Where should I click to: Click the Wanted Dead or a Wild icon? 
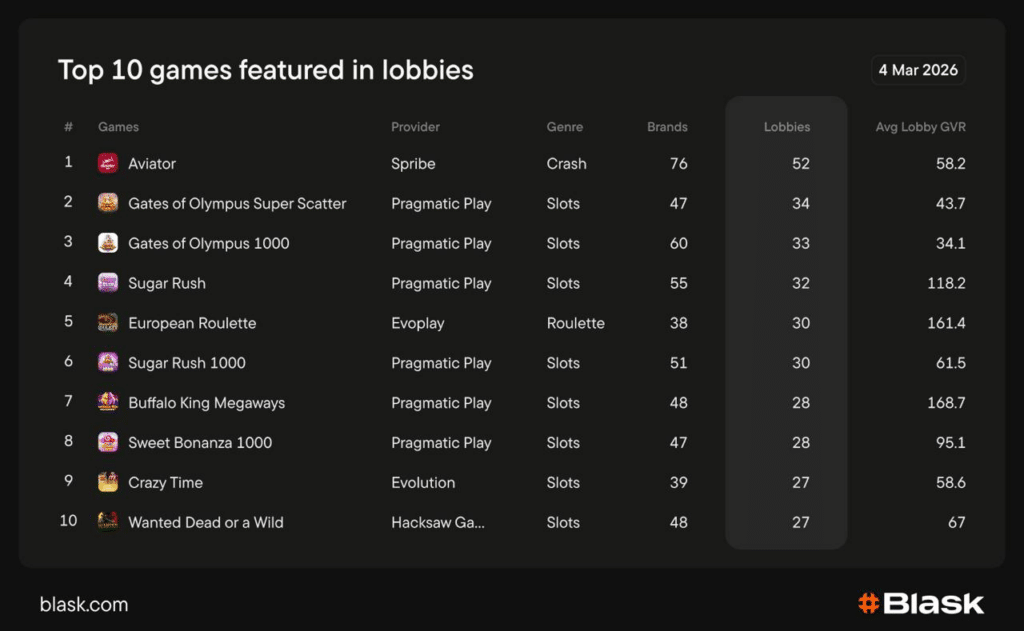(x=108, y=522)
